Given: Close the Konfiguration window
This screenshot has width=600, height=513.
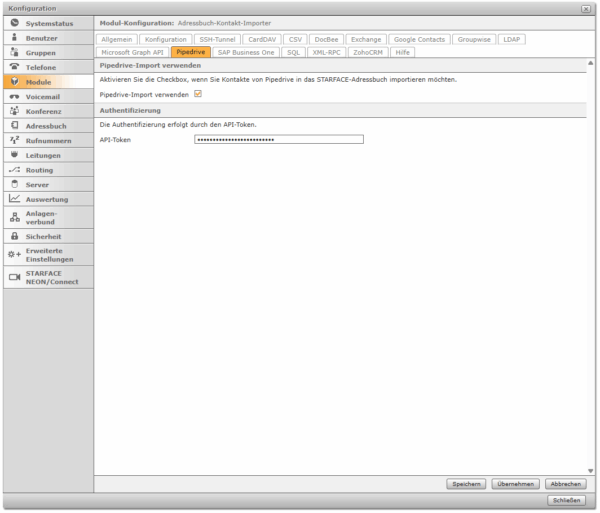Looking at the screenshot, I should (x=585, y=8).
